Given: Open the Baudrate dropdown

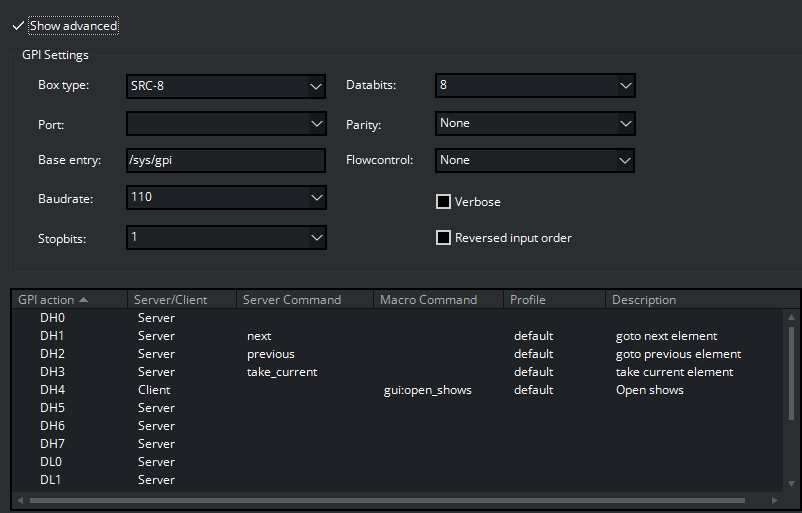Looking at the screenshot, I should [226, 198].
